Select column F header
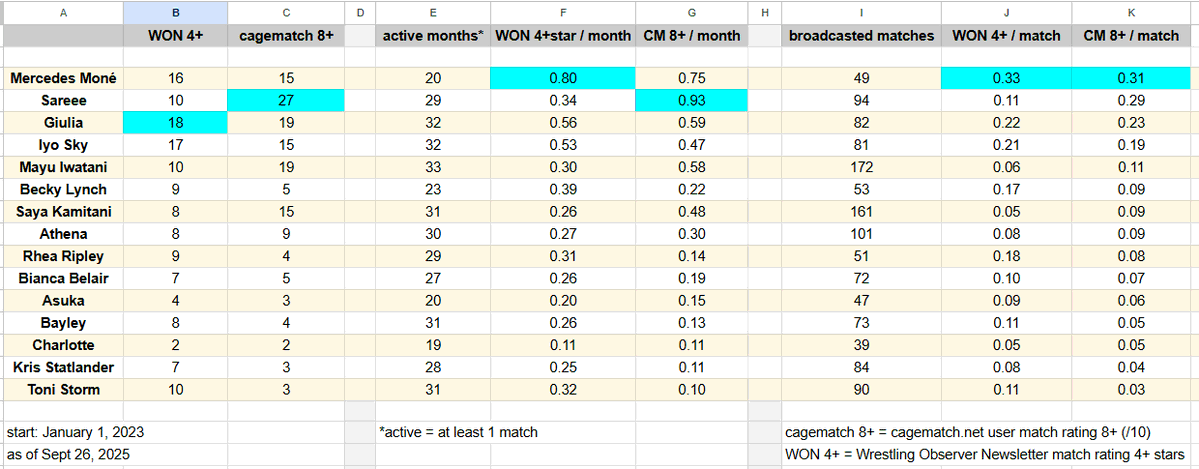Image resolution: width=1199 pixels, height=469 pixels. tap(564, 12)
